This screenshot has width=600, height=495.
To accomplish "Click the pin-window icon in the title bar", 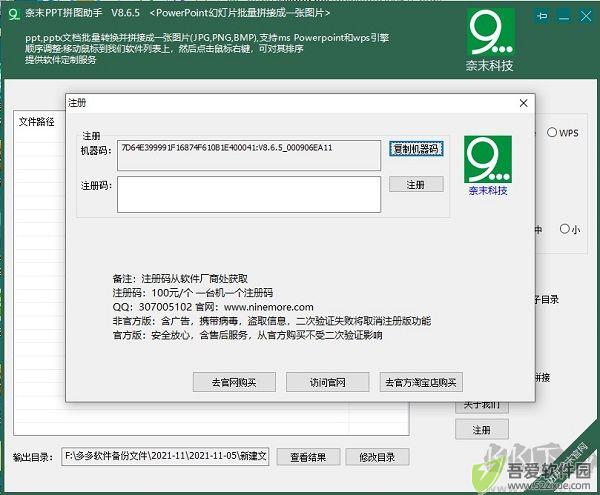I will pyautogui.click(x=542, y=16).
